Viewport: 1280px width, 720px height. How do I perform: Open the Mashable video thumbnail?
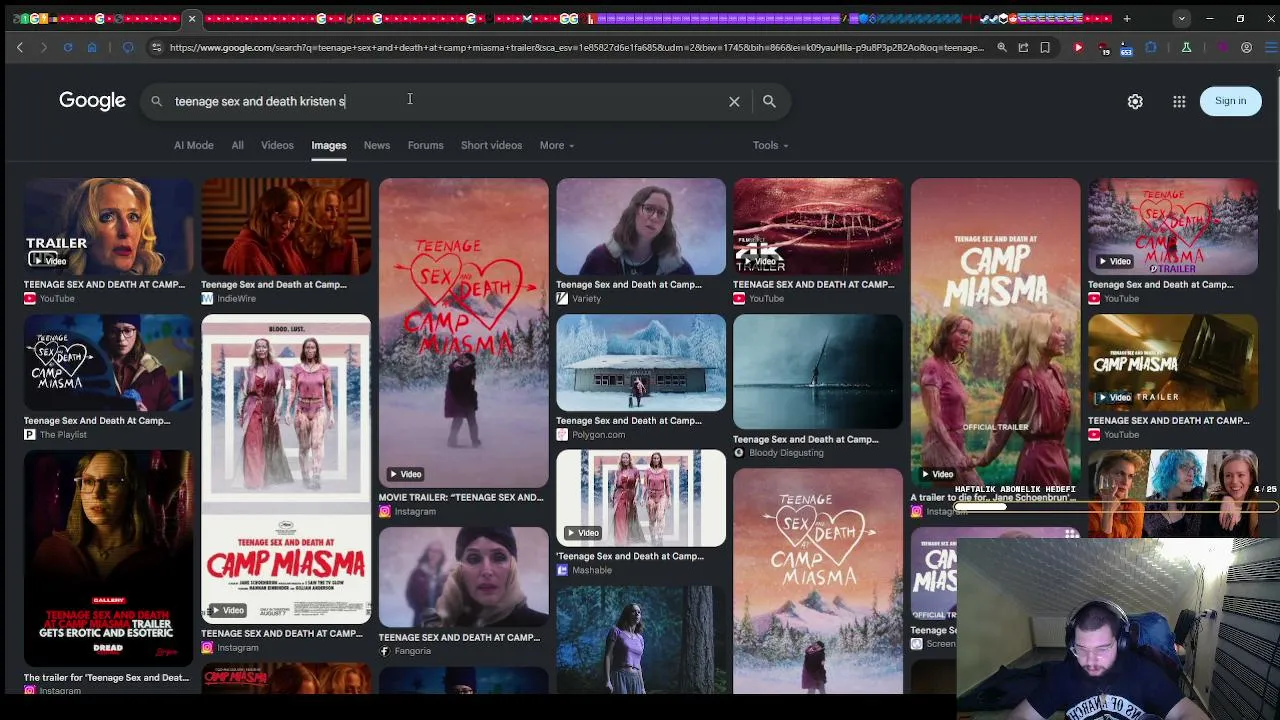click(x=641, y=498)
